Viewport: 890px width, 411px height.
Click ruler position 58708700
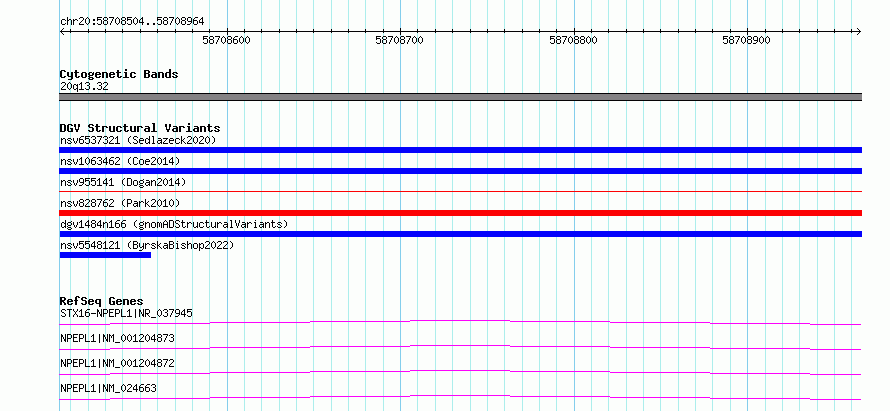(400, 41)
